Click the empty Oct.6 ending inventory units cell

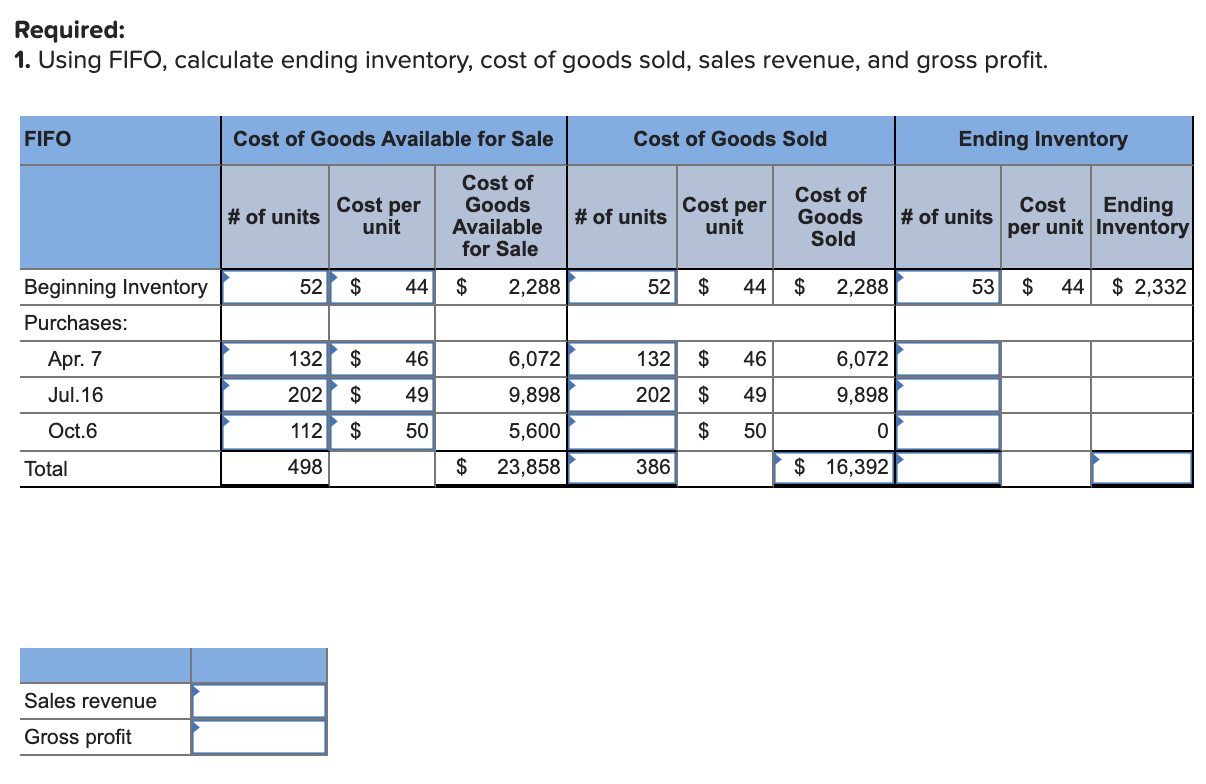pyautogui.click(x=947, y=431)
